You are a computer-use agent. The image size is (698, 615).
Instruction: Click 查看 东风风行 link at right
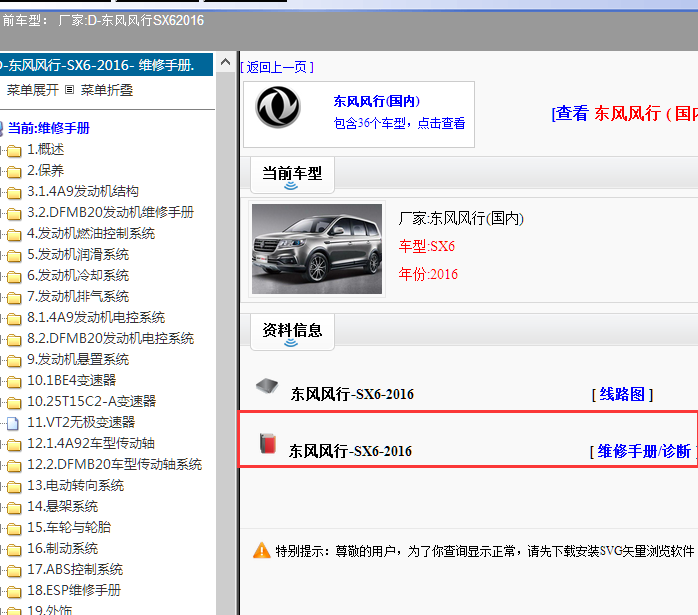click(x=625, y=113)
